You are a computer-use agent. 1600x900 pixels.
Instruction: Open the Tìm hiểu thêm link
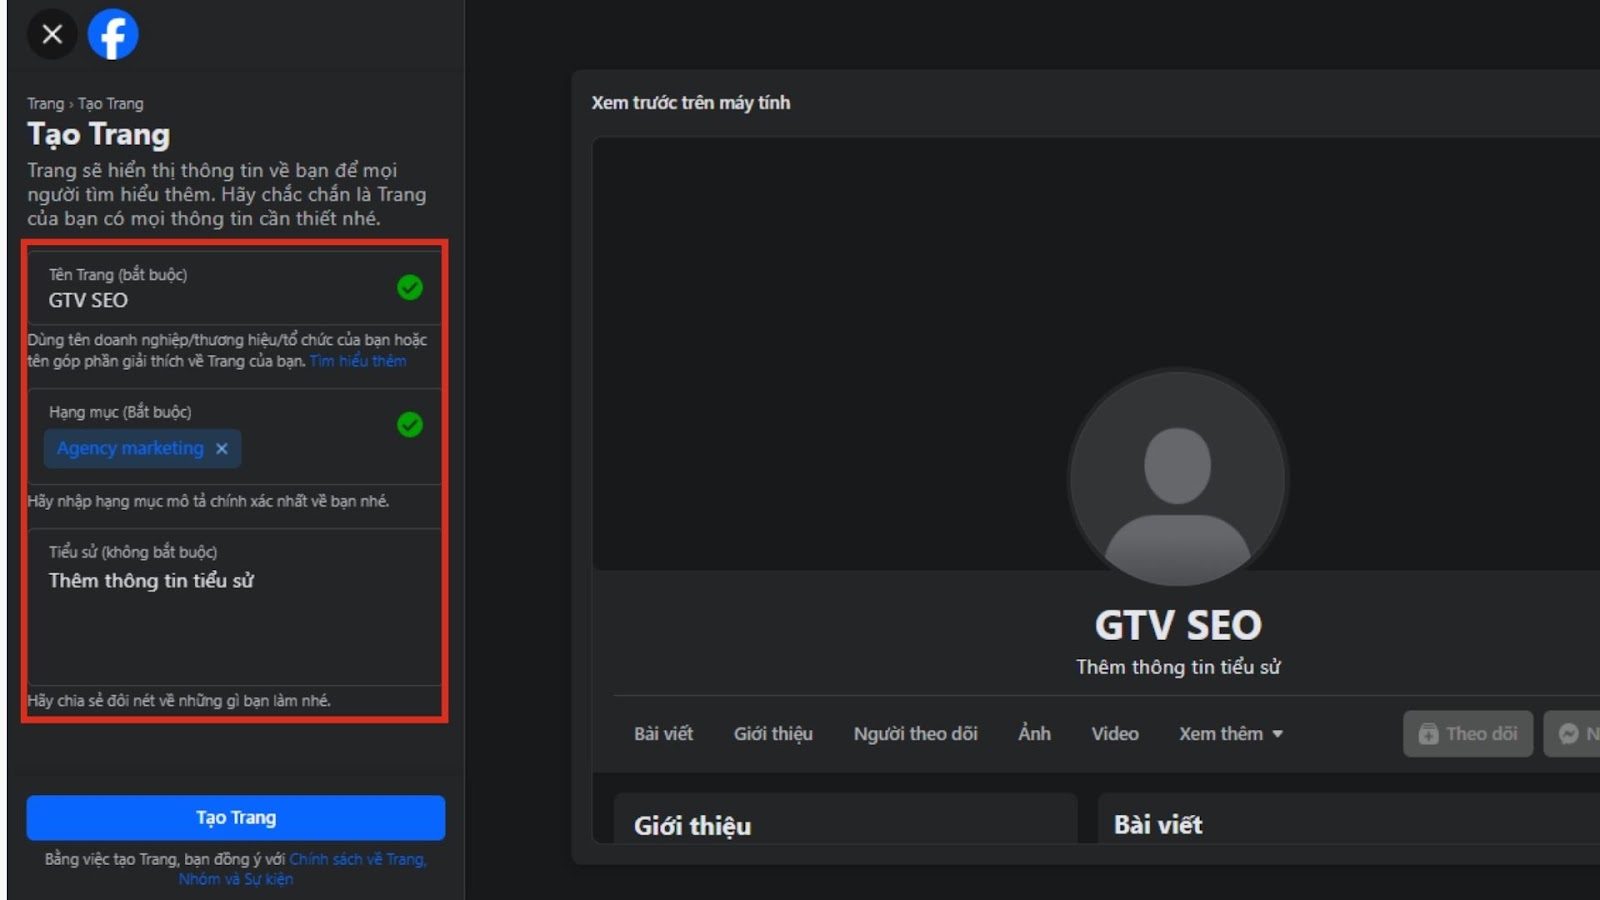(x=358, y=361)
